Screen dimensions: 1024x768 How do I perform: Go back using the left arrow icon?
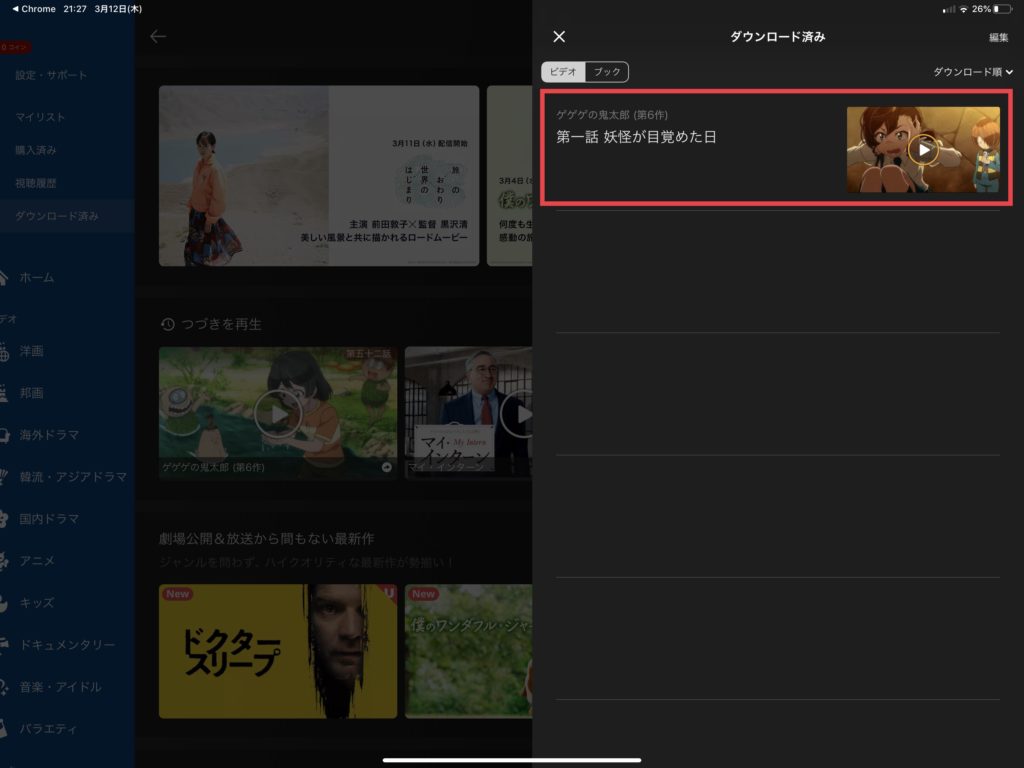(x=157, y=37)
